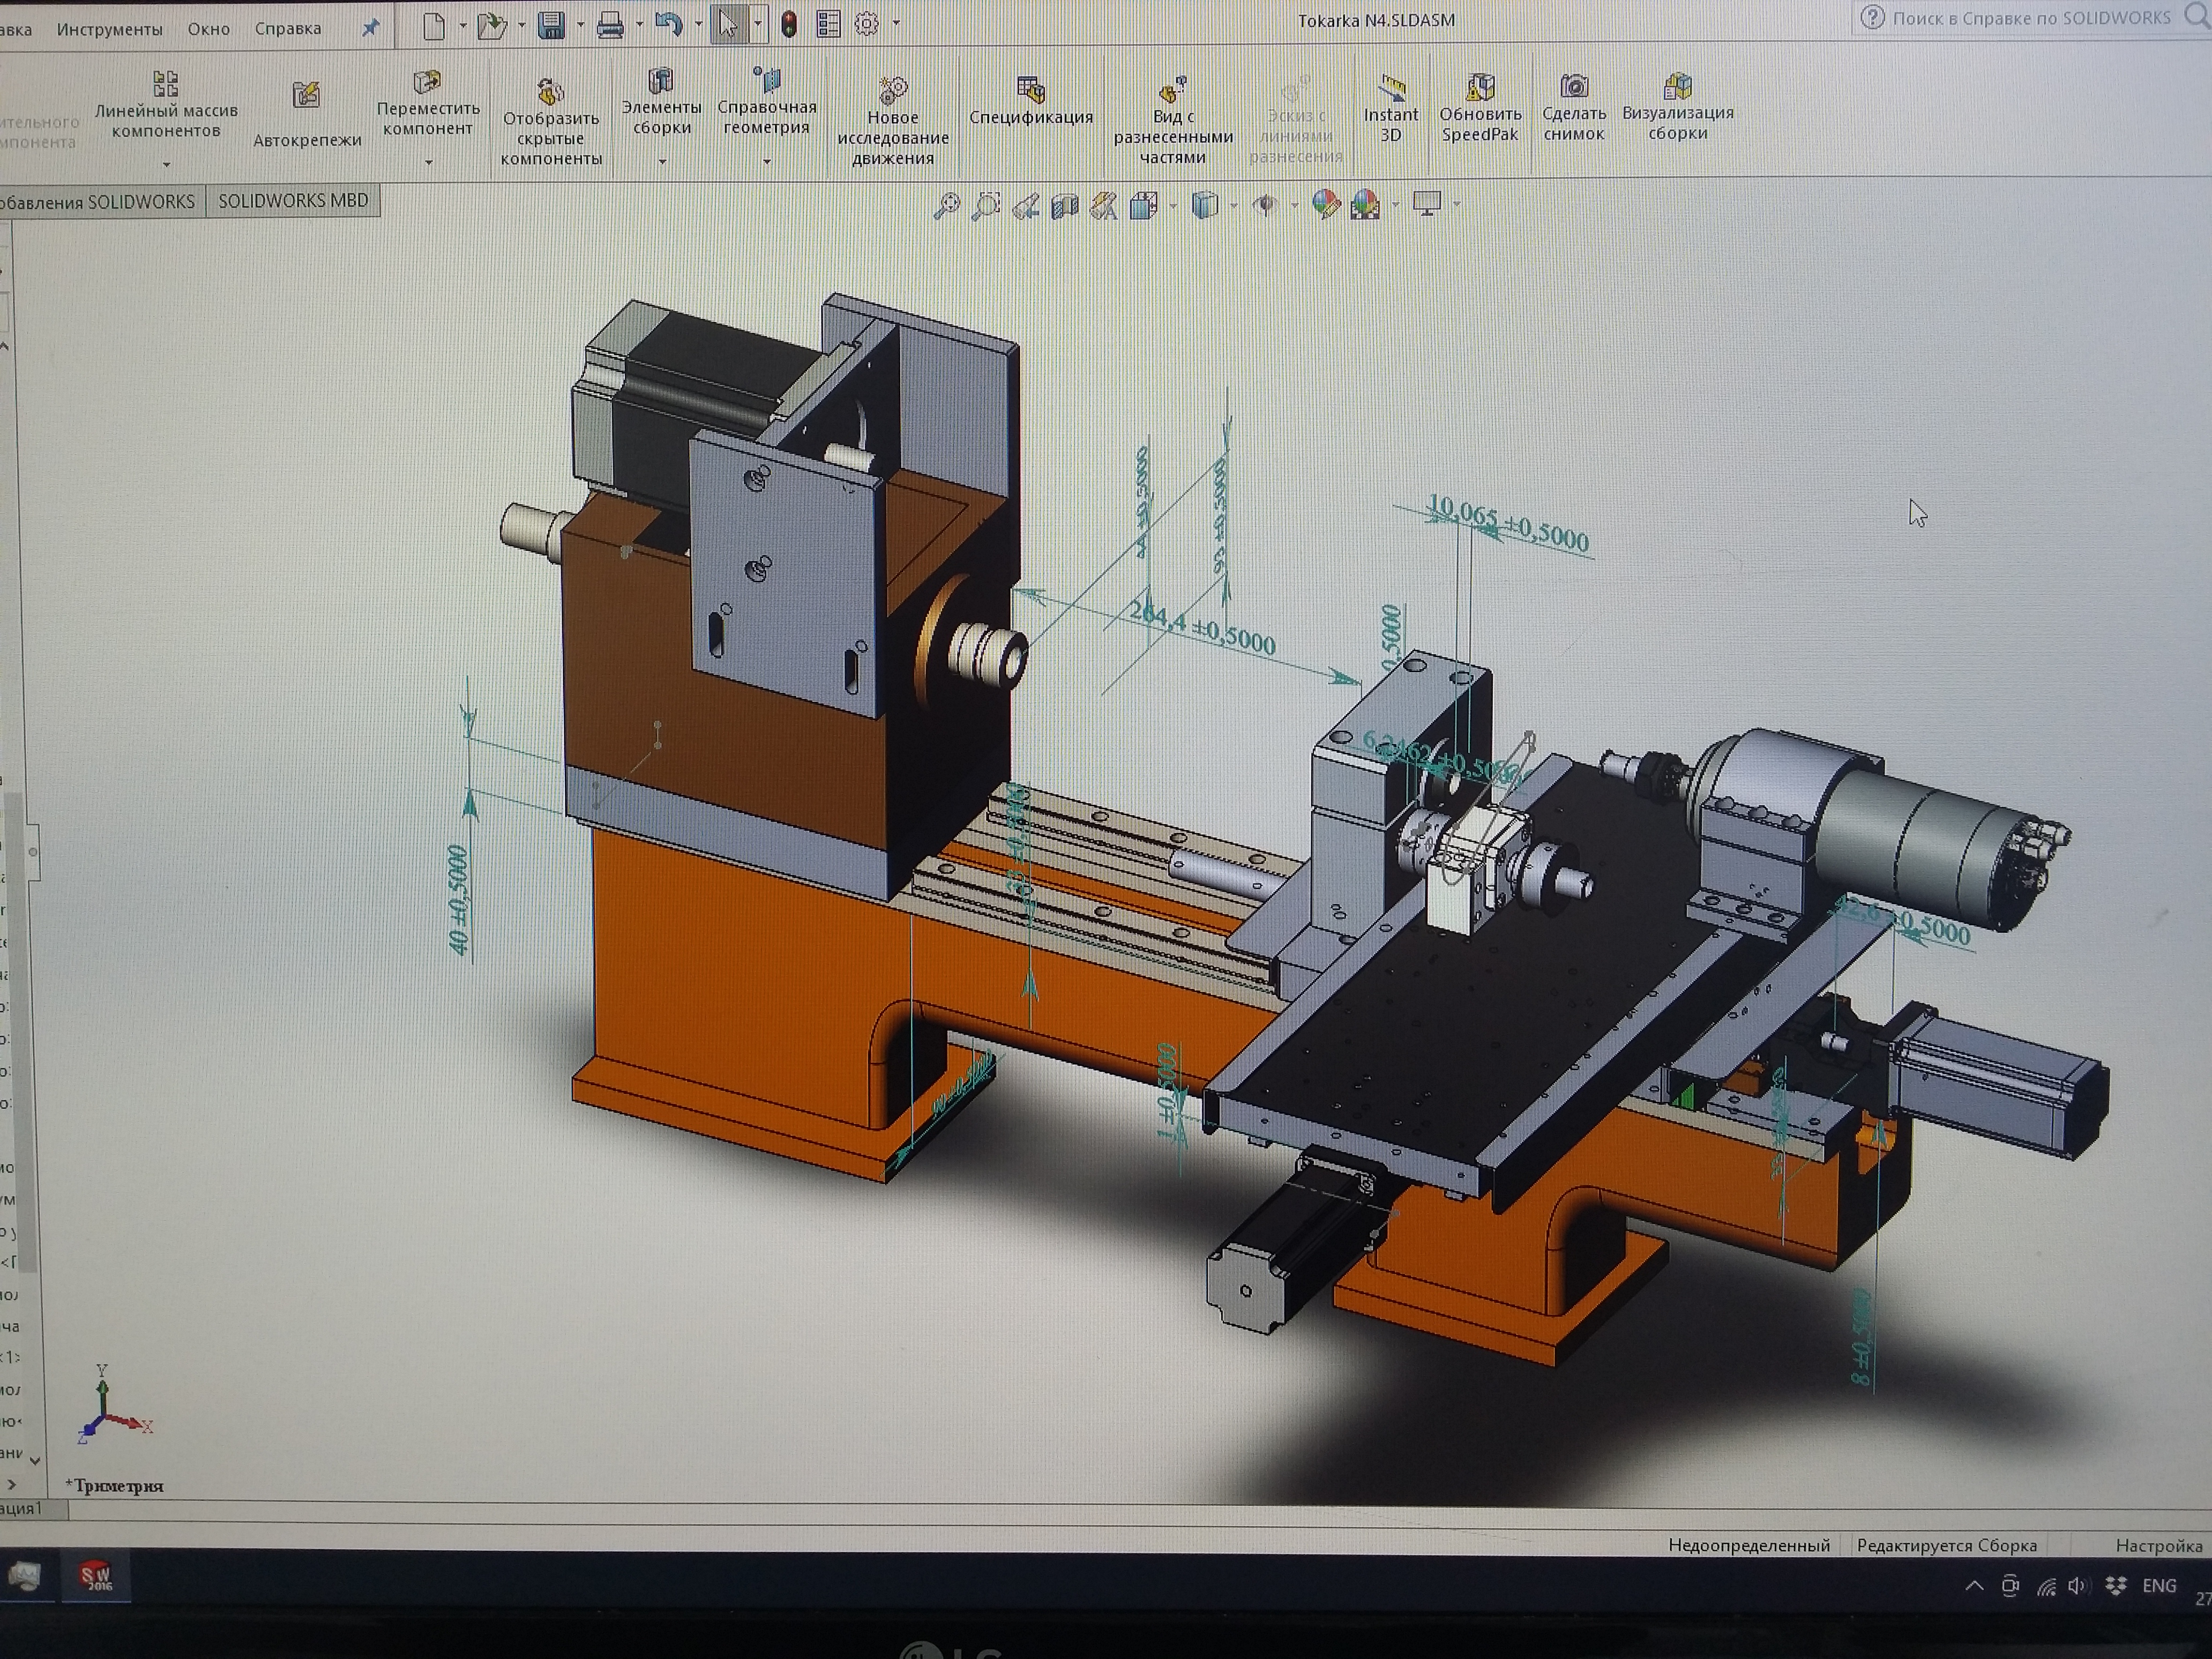Toggle the Select arrow cursor tool
Screen dimensions: 2212x1659
click(x=727, y=24)
